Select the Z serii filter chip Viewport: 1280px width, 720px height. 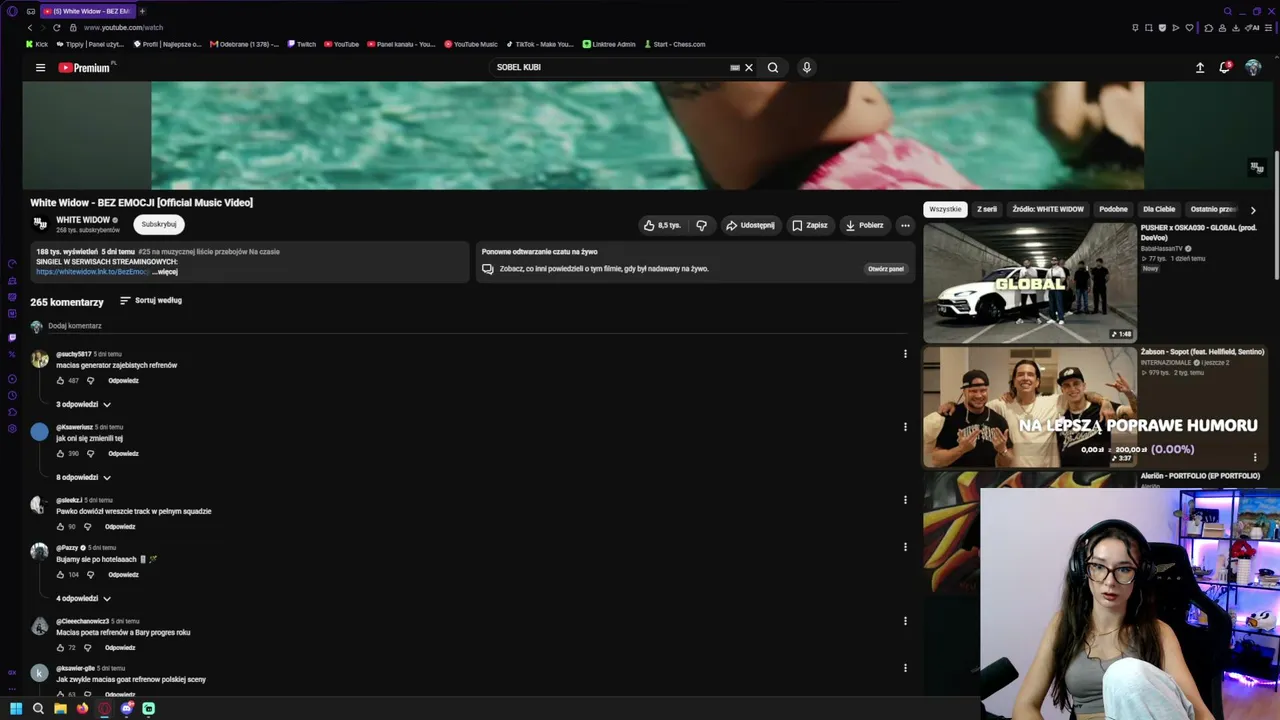[x=987, y=209]
